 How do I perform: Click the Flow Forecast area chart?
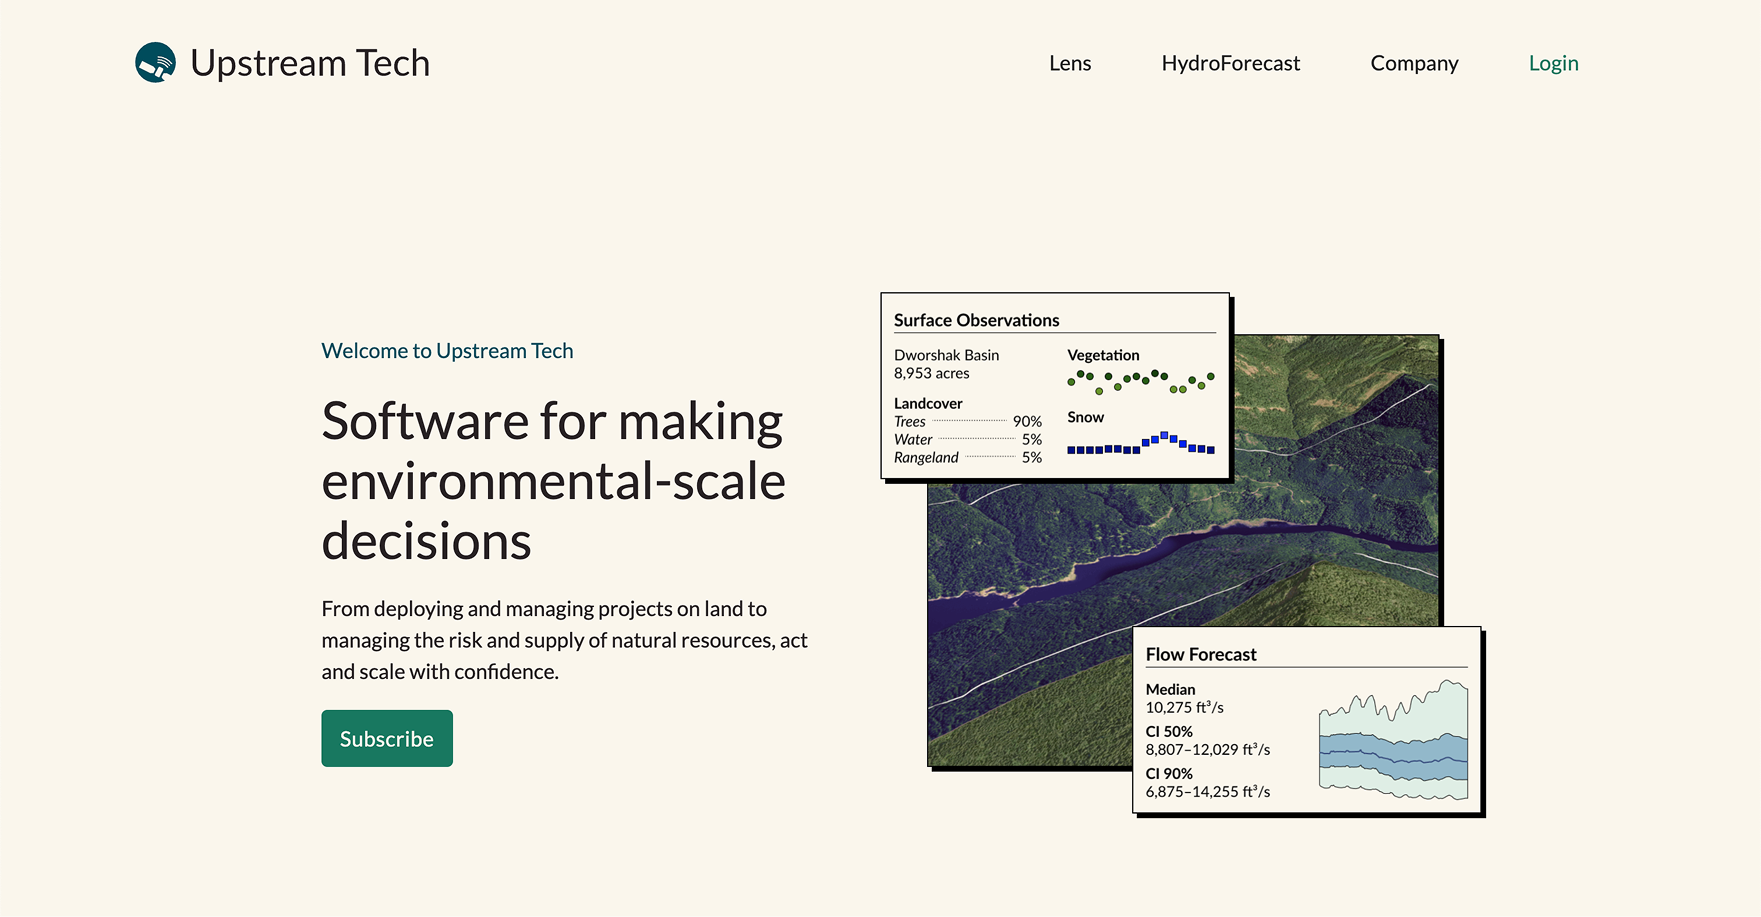point(1393,740)
